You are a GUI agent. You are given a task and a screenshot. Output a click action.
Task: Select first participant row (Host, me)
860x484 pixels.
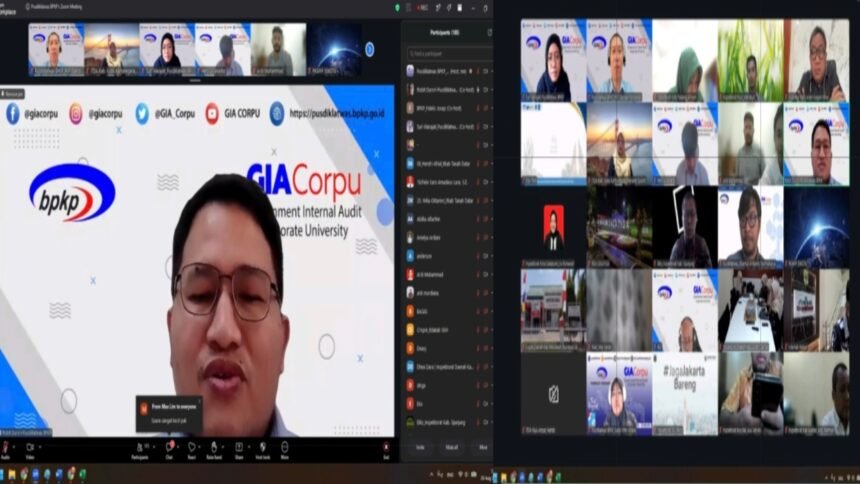[x=449, y=71]
